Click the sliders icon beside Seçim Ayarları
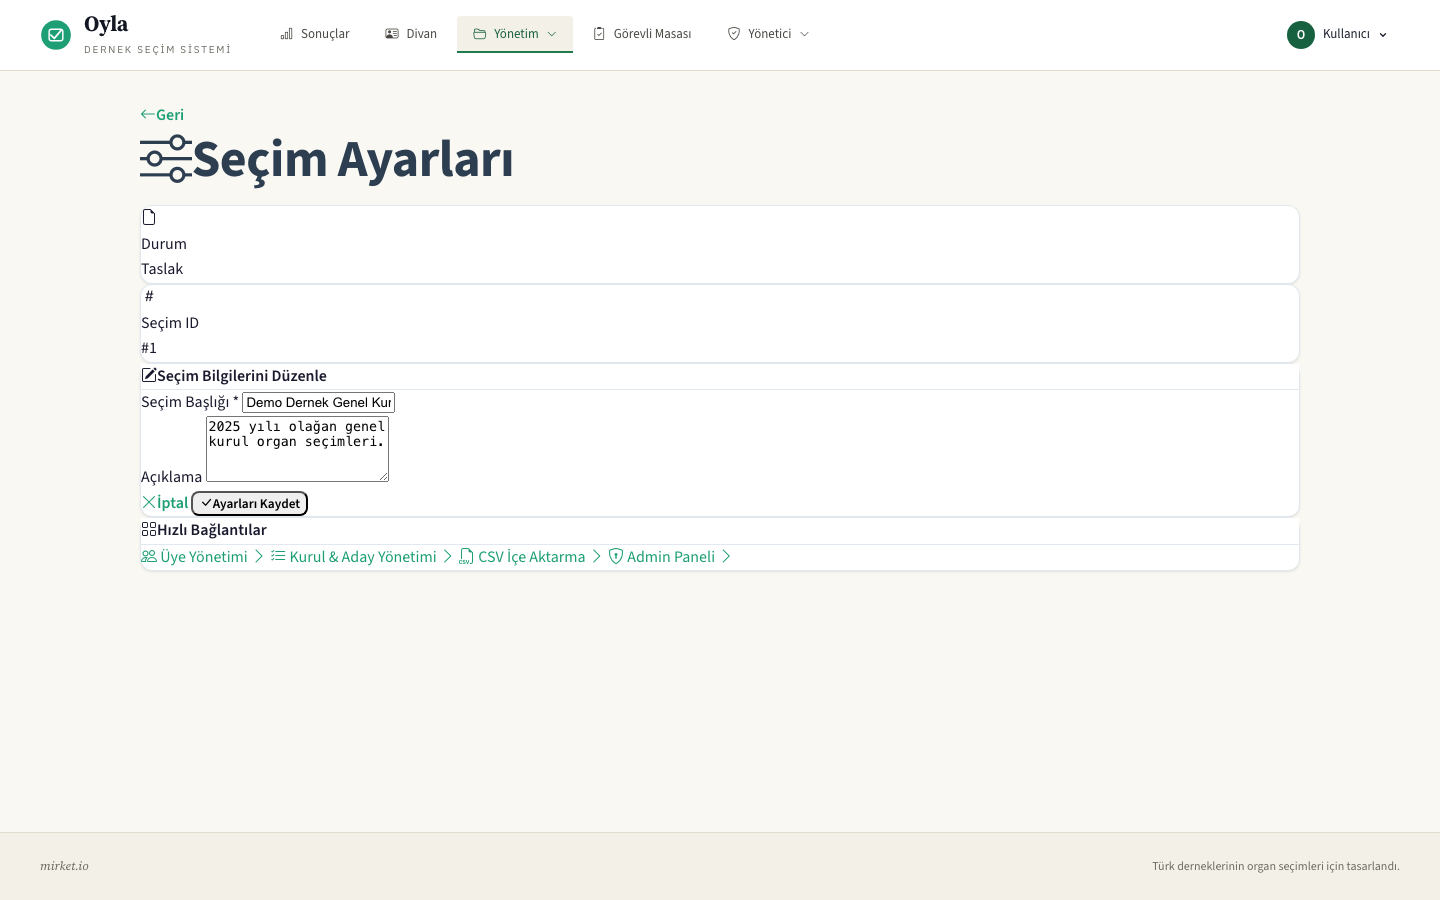The height and width of the screenshot is (900, 1440). coord(166,159)
